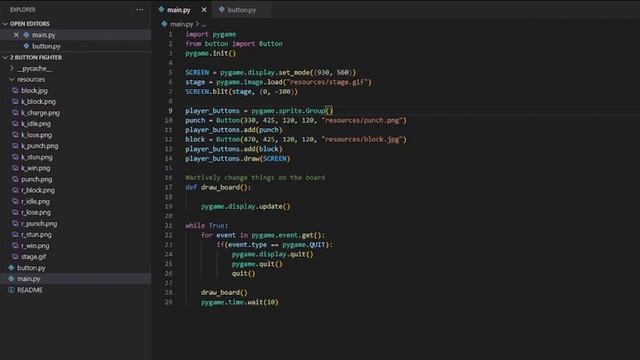The width and height of the screenshot is (640, 360).
Task: Collapse the 2 Button Fighter folder section
Action: pos(5,58)
